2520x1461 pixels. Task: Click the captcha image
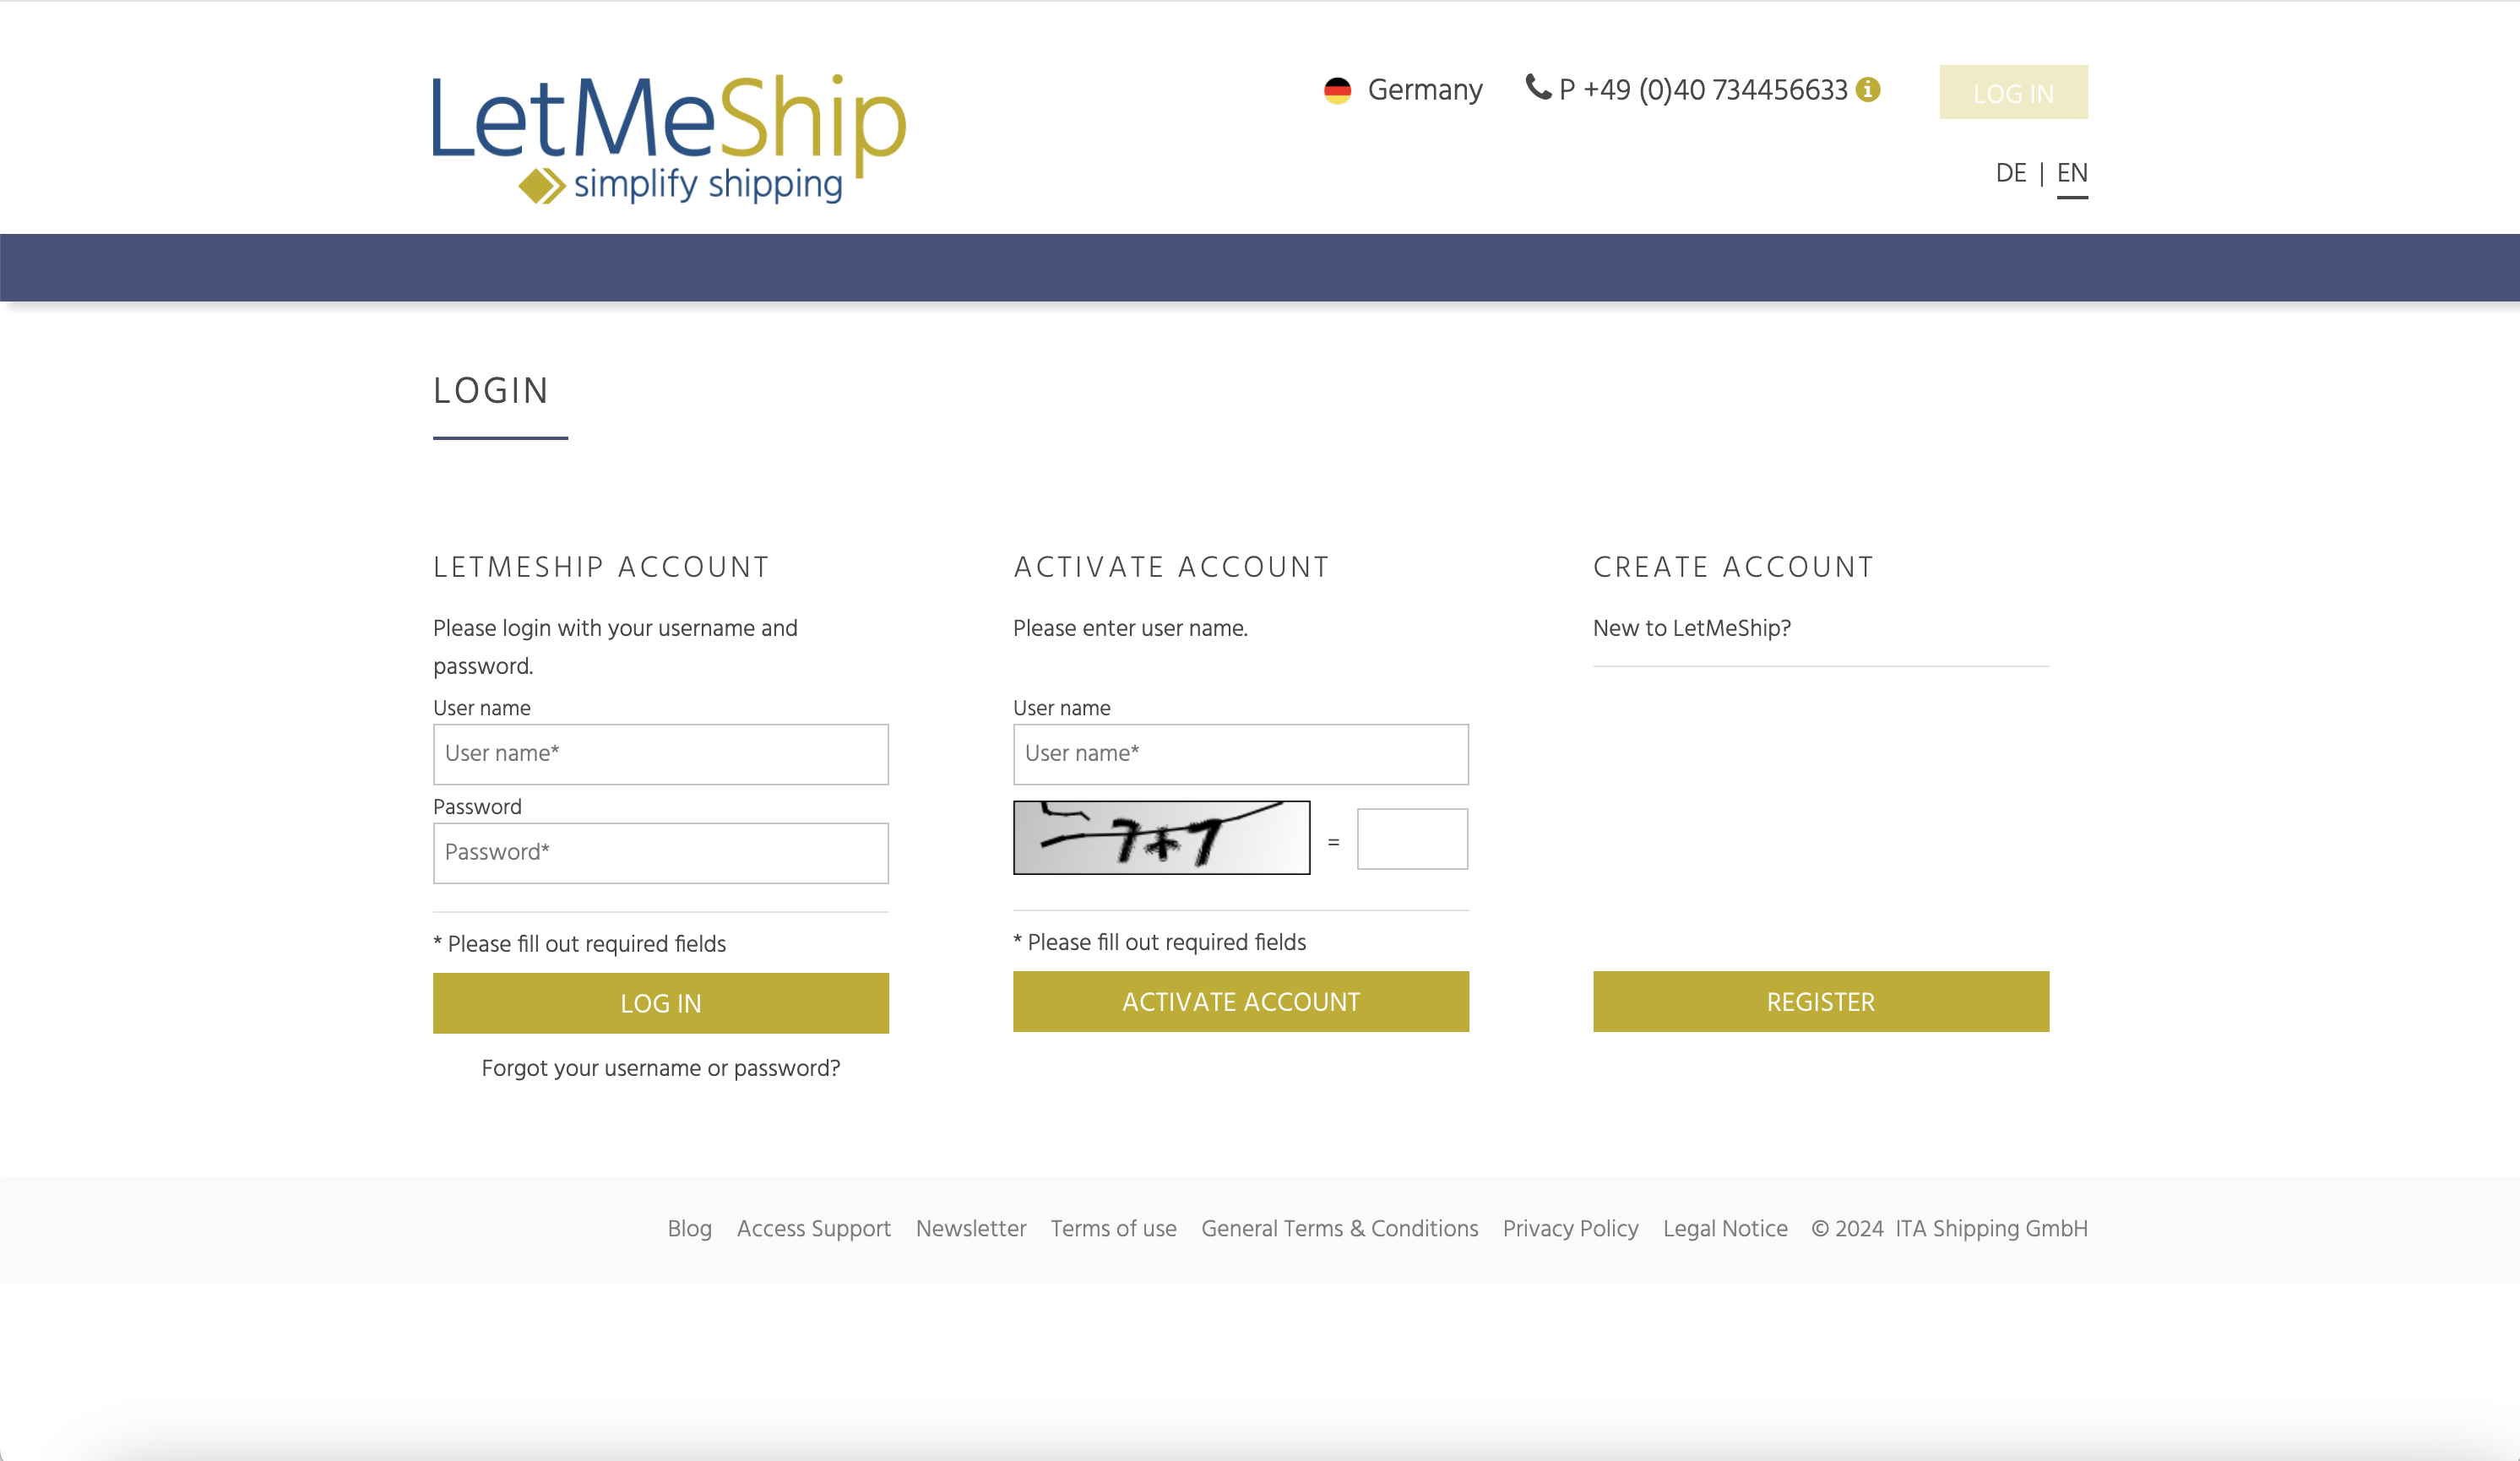pos(1160,838)
